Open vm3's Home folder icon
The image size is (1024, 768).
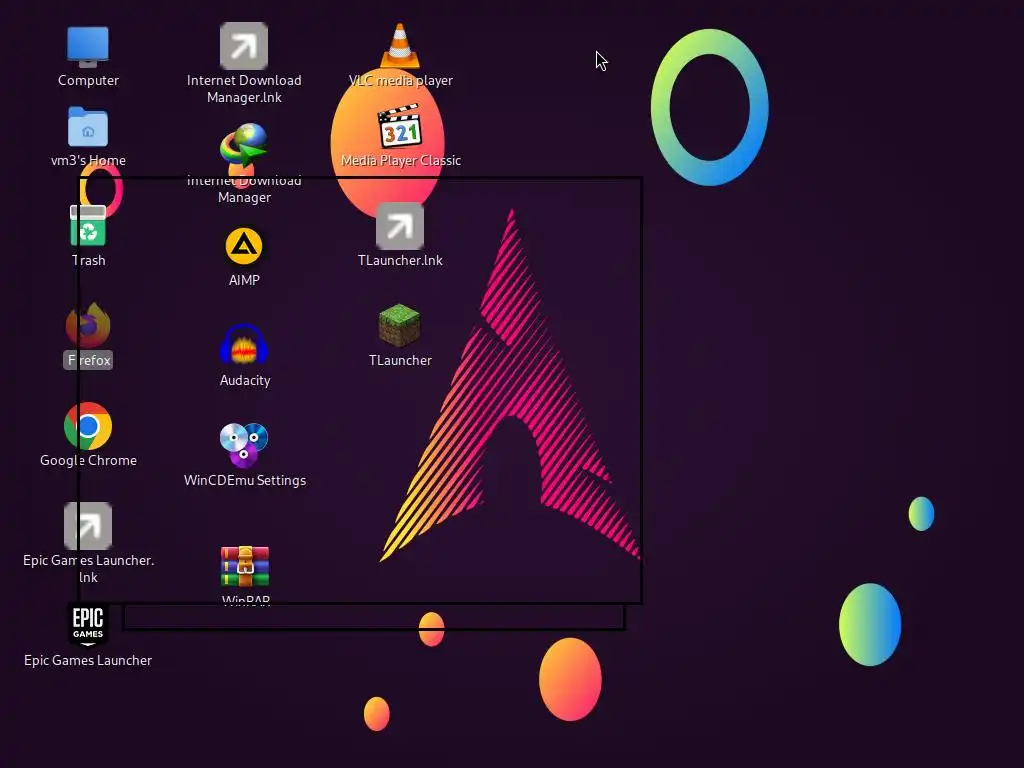[88, 127]
